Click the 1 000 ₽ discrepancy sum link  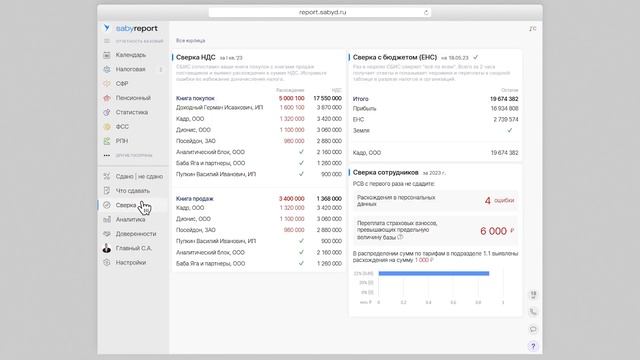[424, 260]
